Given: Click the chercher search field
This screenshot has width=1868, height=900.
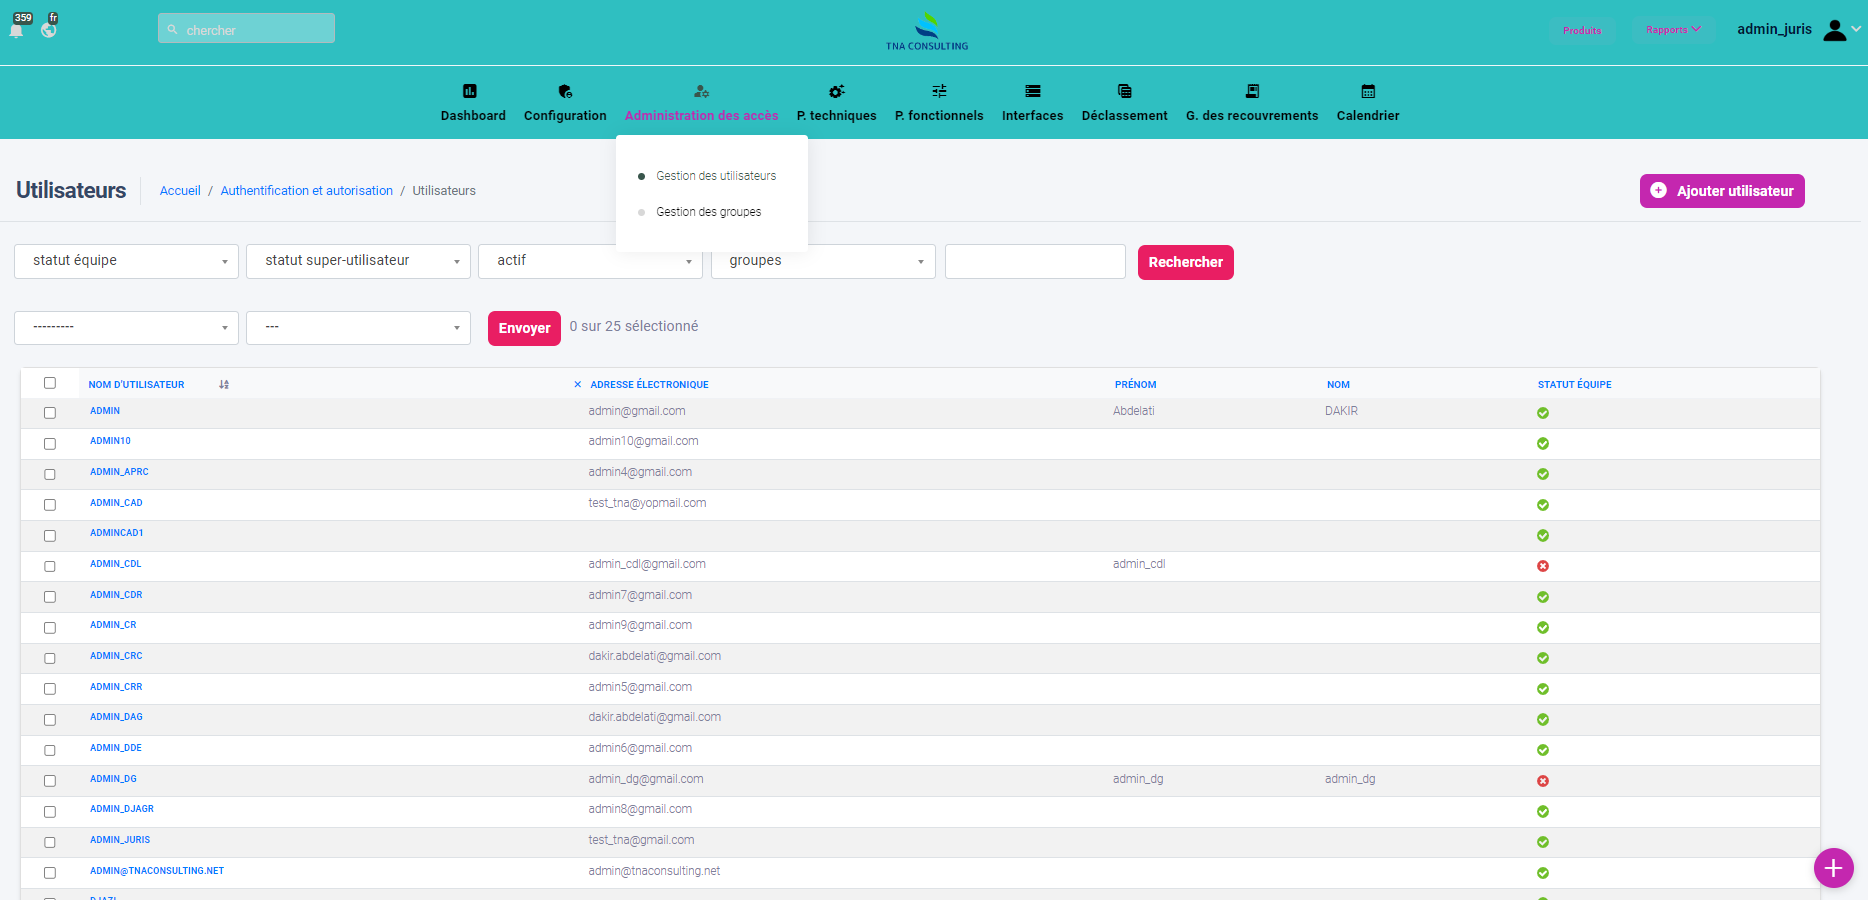Looking at the screenshot, I should click(246, 29).
